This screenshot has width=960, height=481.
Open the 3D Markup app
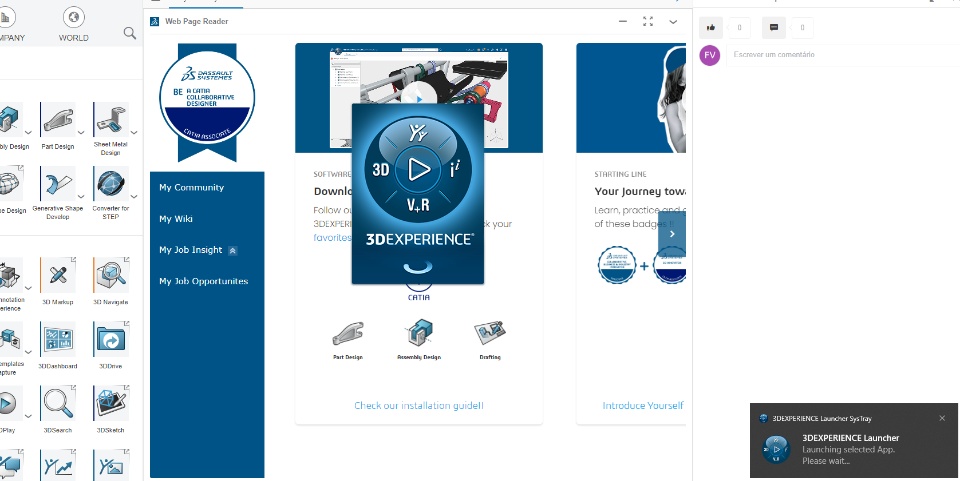(x=58, y=275)
